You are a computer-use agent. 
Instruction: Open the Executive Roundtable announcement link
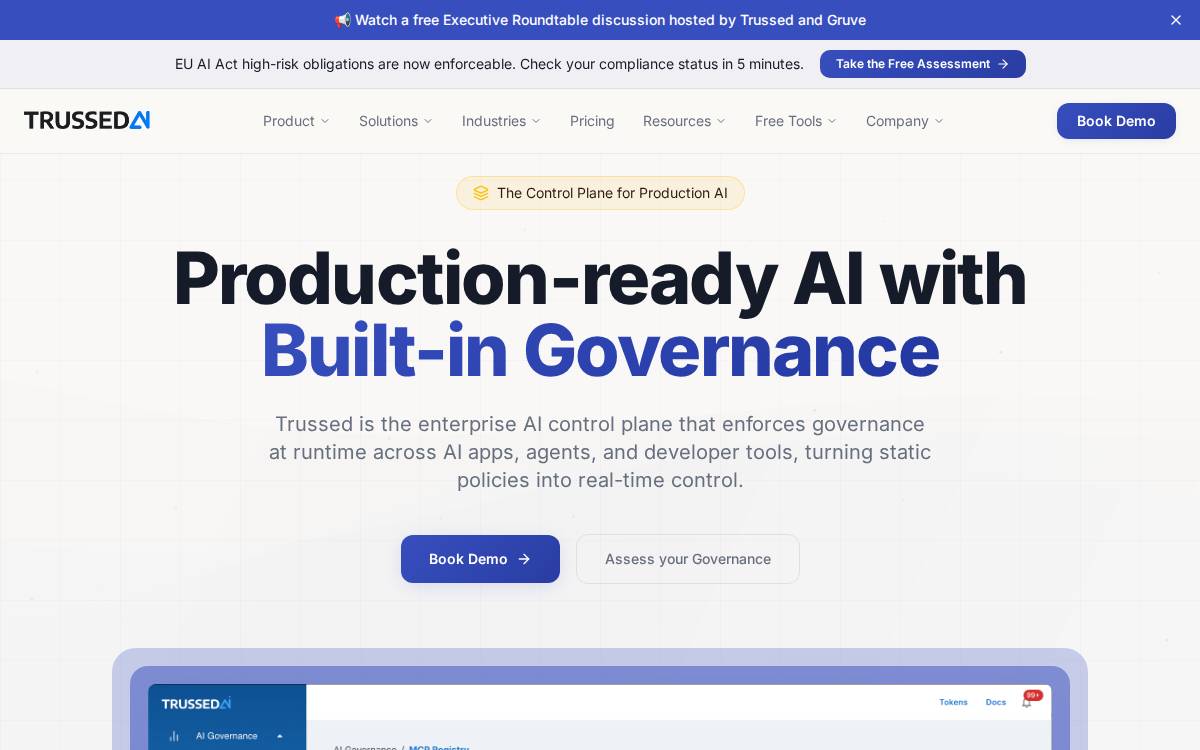600,20
